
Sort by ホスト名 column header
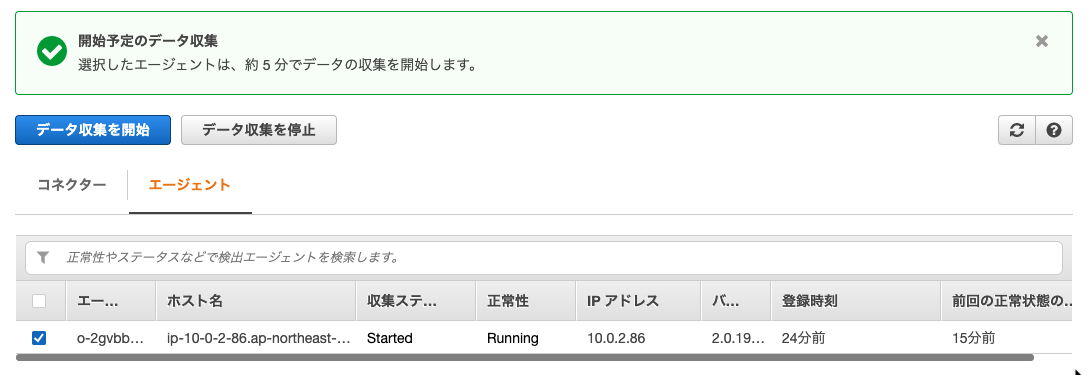[256, 301]
